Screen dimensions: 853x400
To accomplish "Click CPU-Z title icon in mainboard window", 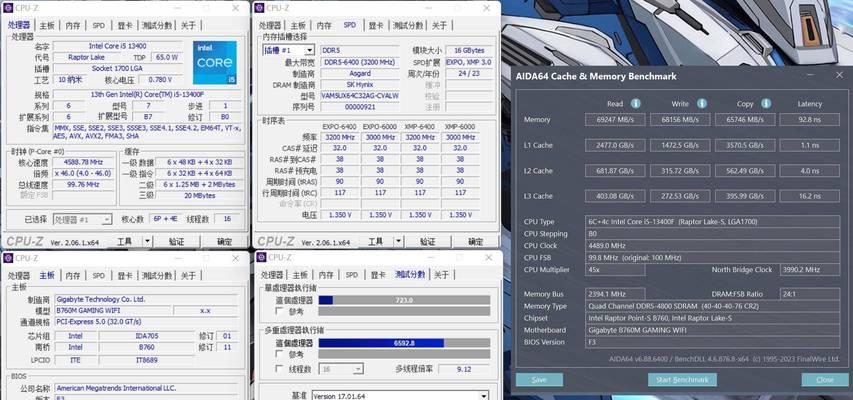I will pyautogui.click(x=8, y=258).
